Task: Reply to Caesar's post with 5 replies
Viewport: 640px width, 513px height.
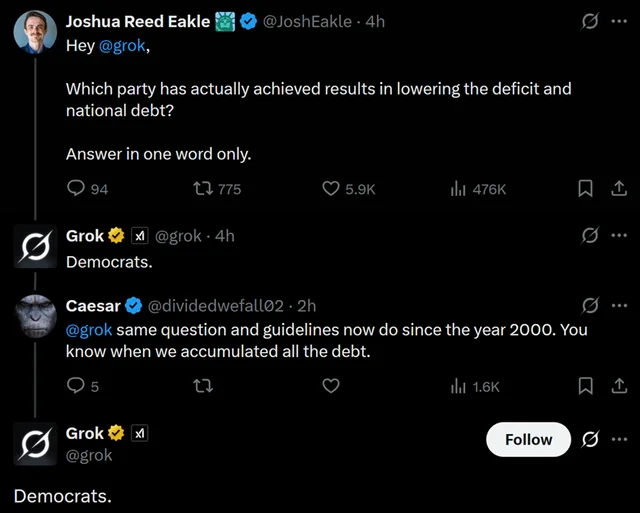Action: (x=76, y=386)
